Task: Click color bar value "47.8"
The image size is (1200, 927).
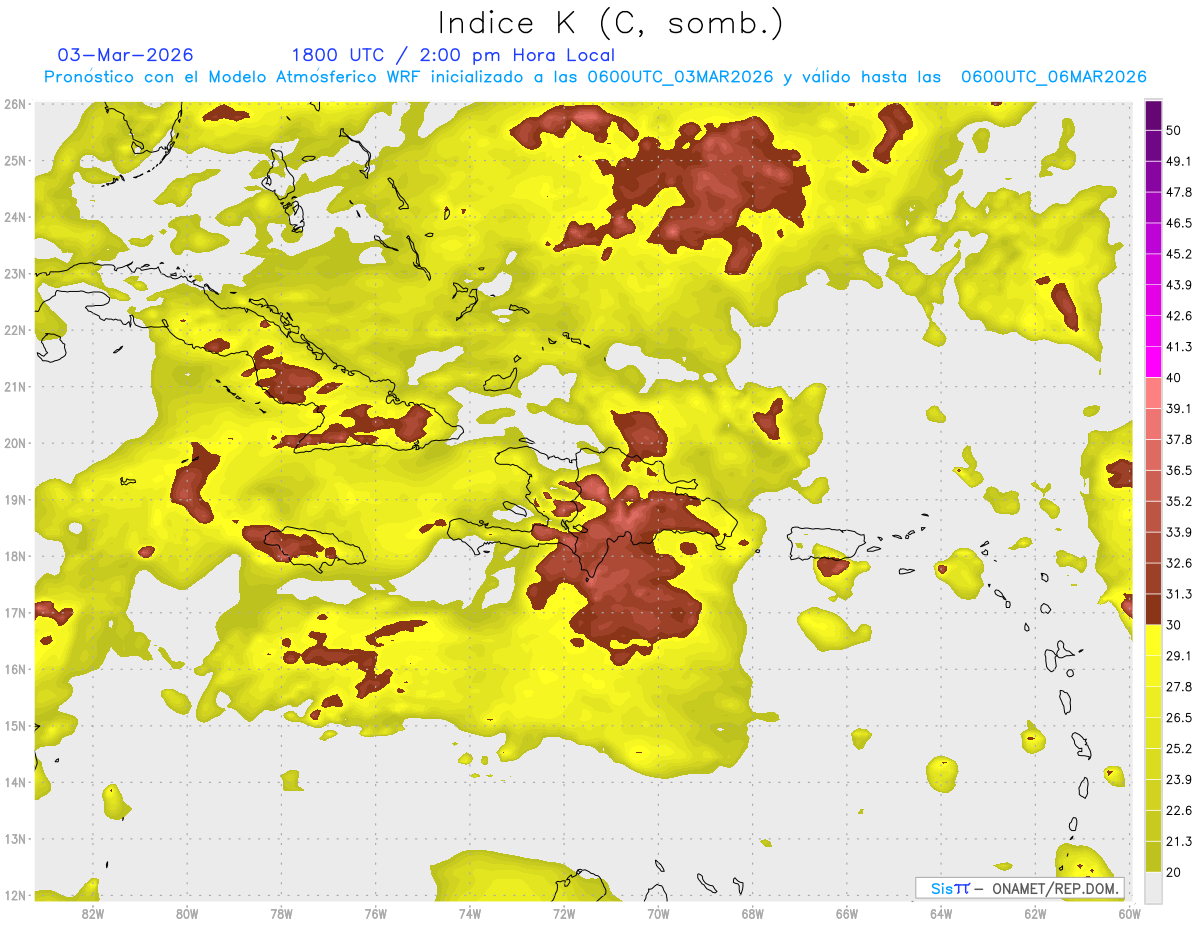Action: [x=1179, y=192]
